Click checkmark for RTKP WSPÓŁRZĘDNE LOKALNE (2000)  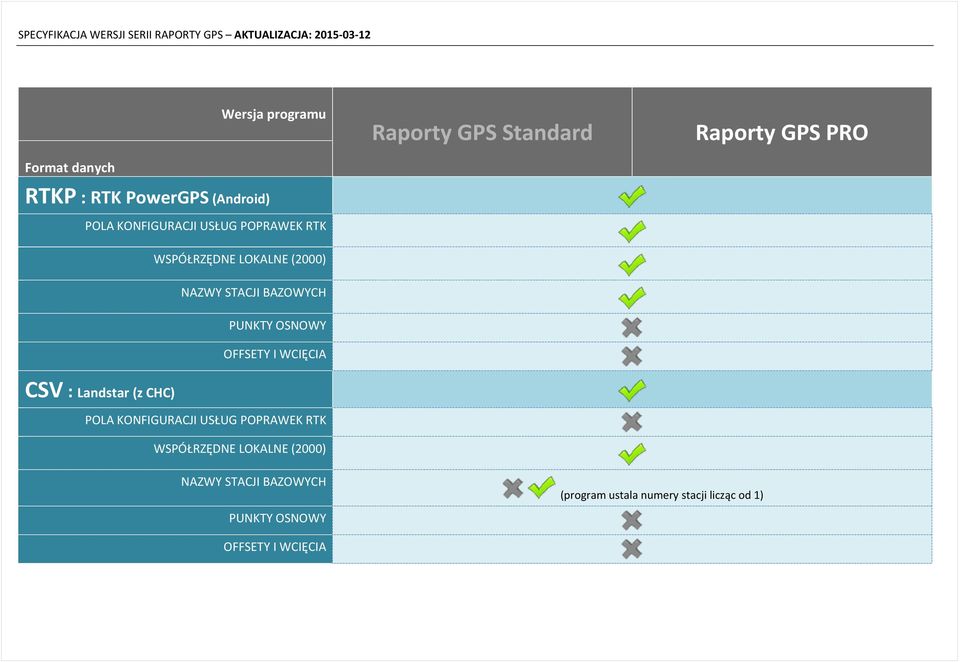632,264
